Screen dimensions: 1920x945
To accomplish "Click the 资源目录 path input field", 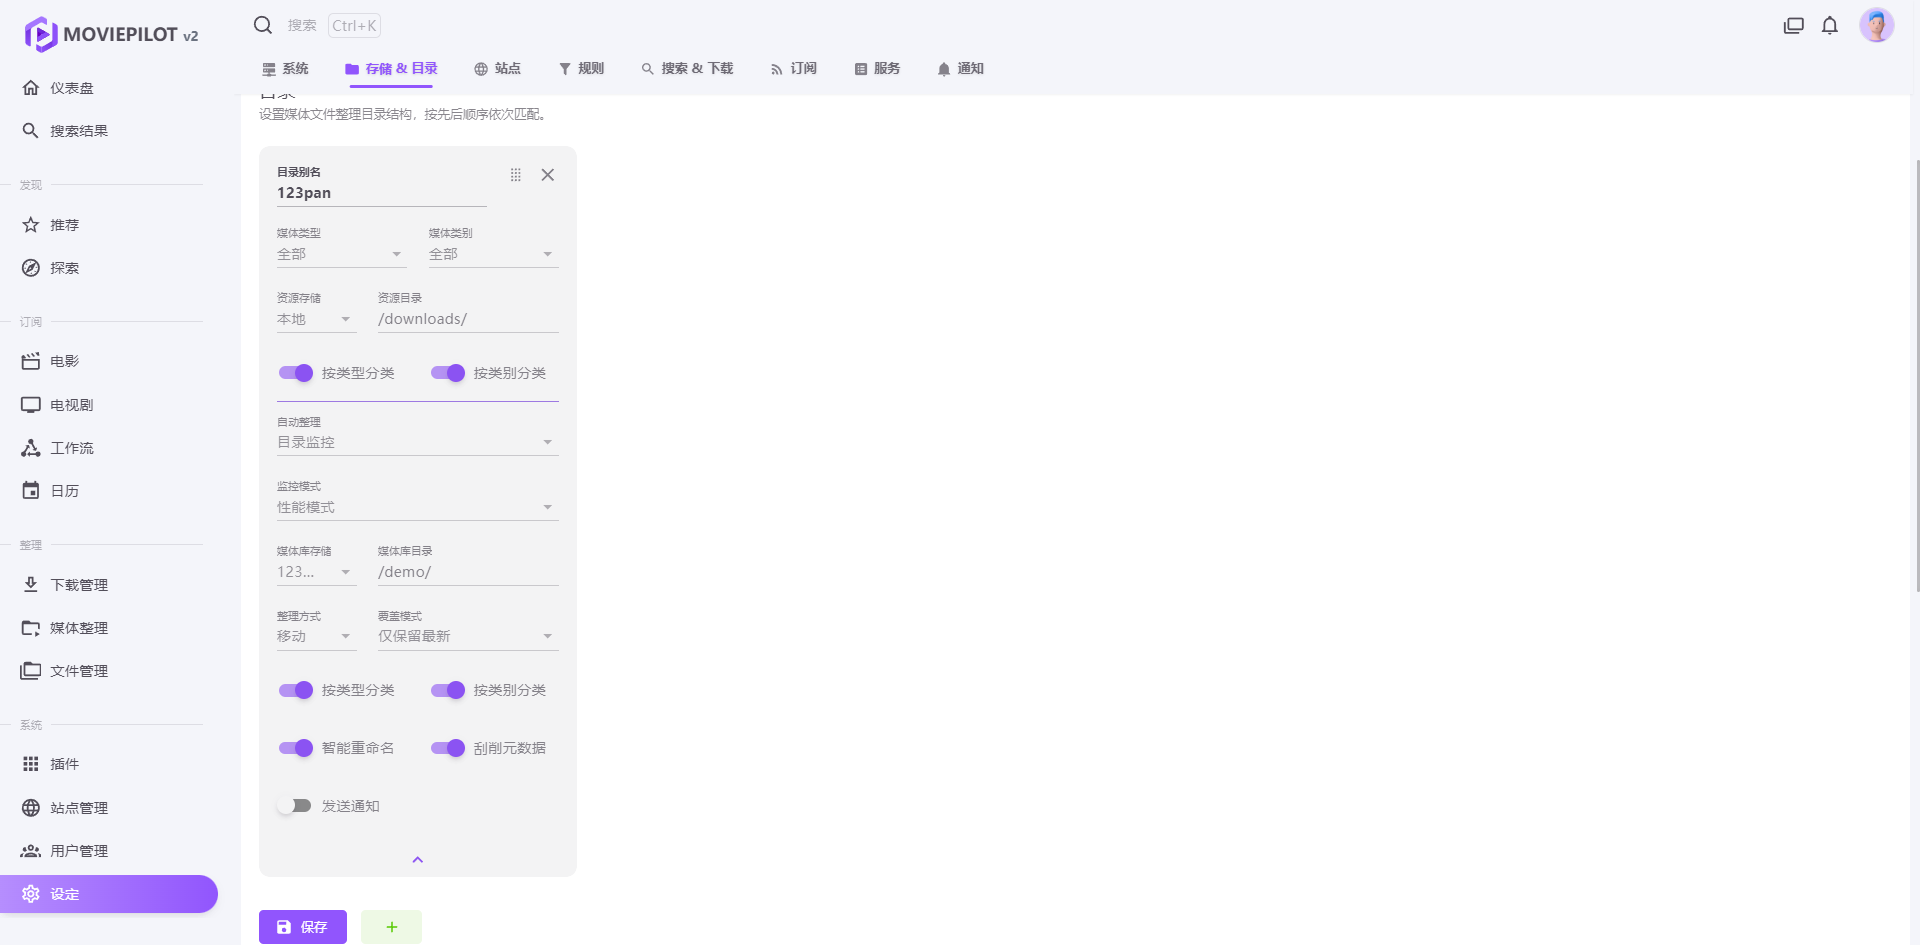I will 467,319.
